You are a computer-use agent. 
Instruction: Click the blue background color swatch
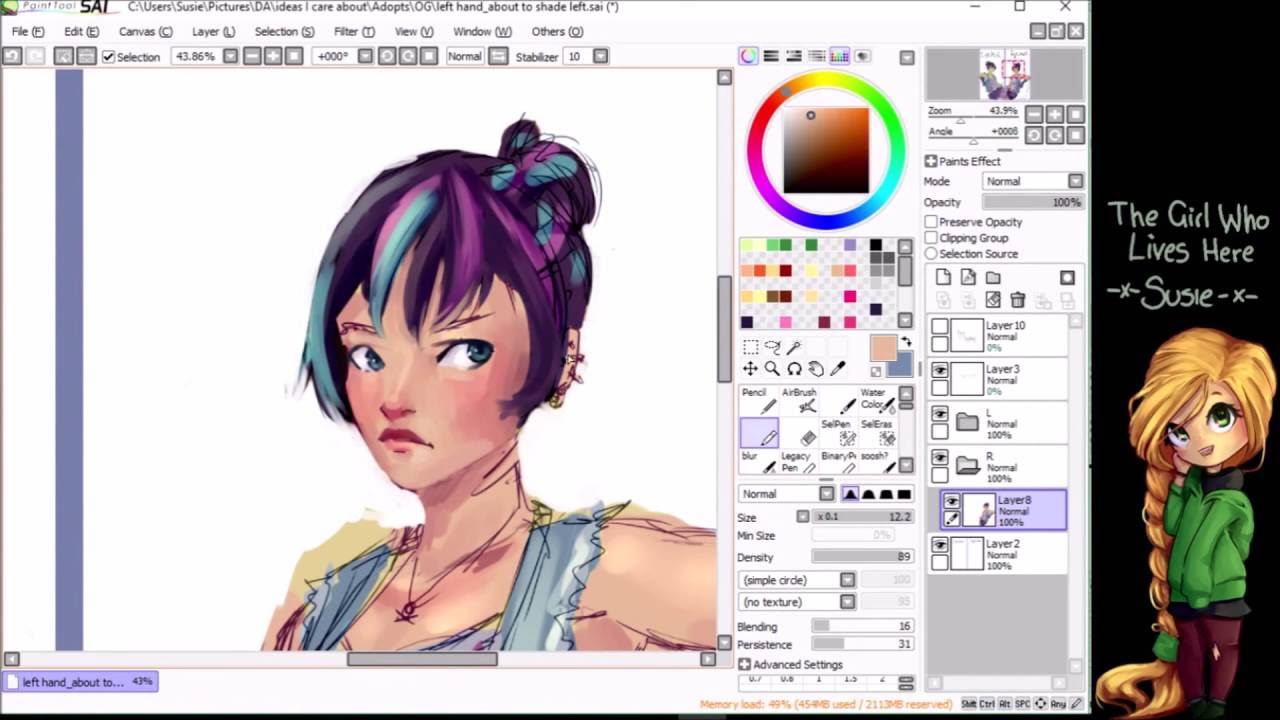click(x=900, y=365)
